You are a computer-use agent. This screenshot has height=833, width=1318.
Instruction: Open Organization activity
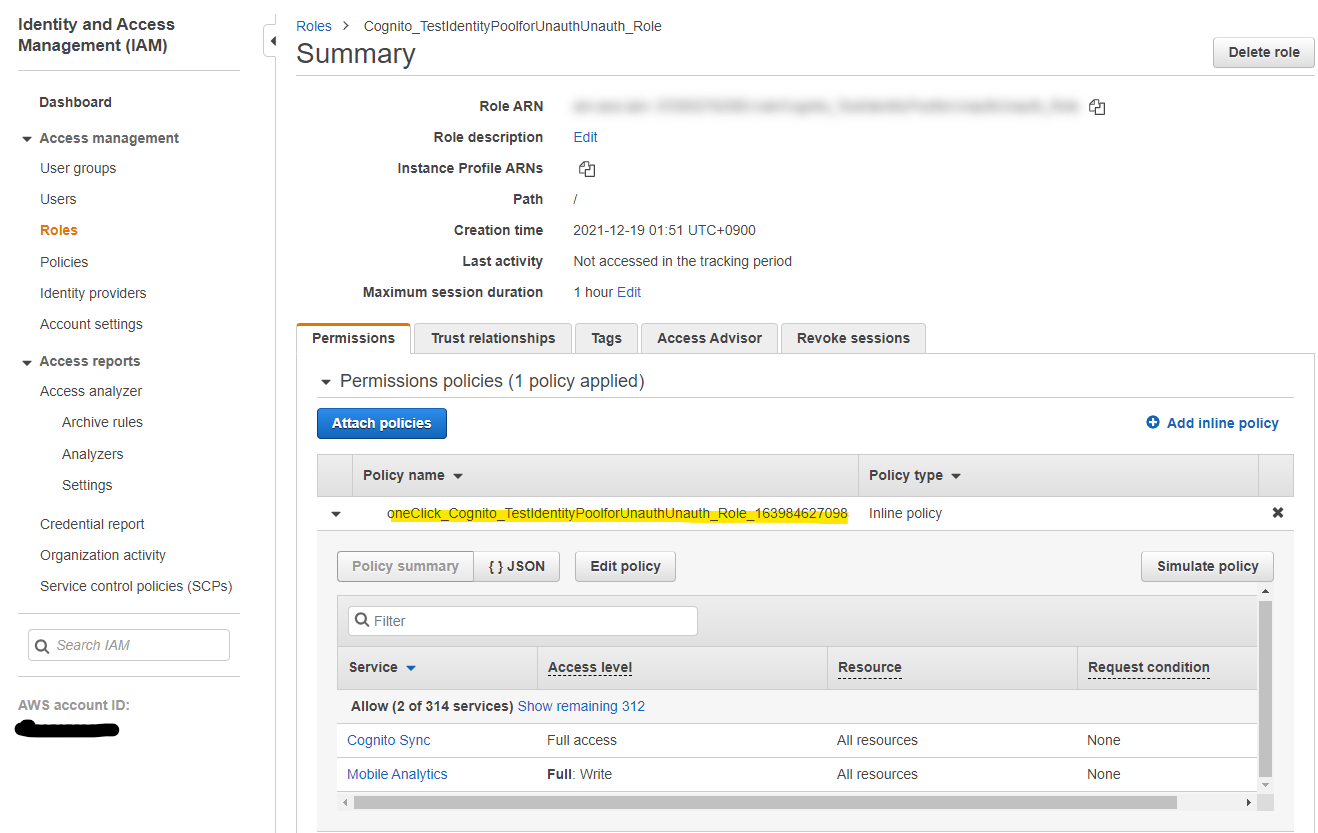[103, 555]
